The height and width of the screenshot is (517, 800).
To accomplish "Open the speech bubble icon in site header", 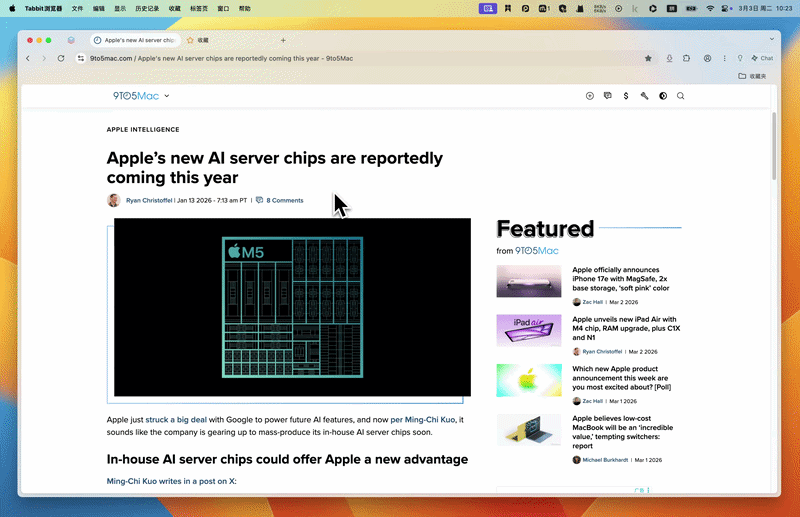I will coord(608,96).
